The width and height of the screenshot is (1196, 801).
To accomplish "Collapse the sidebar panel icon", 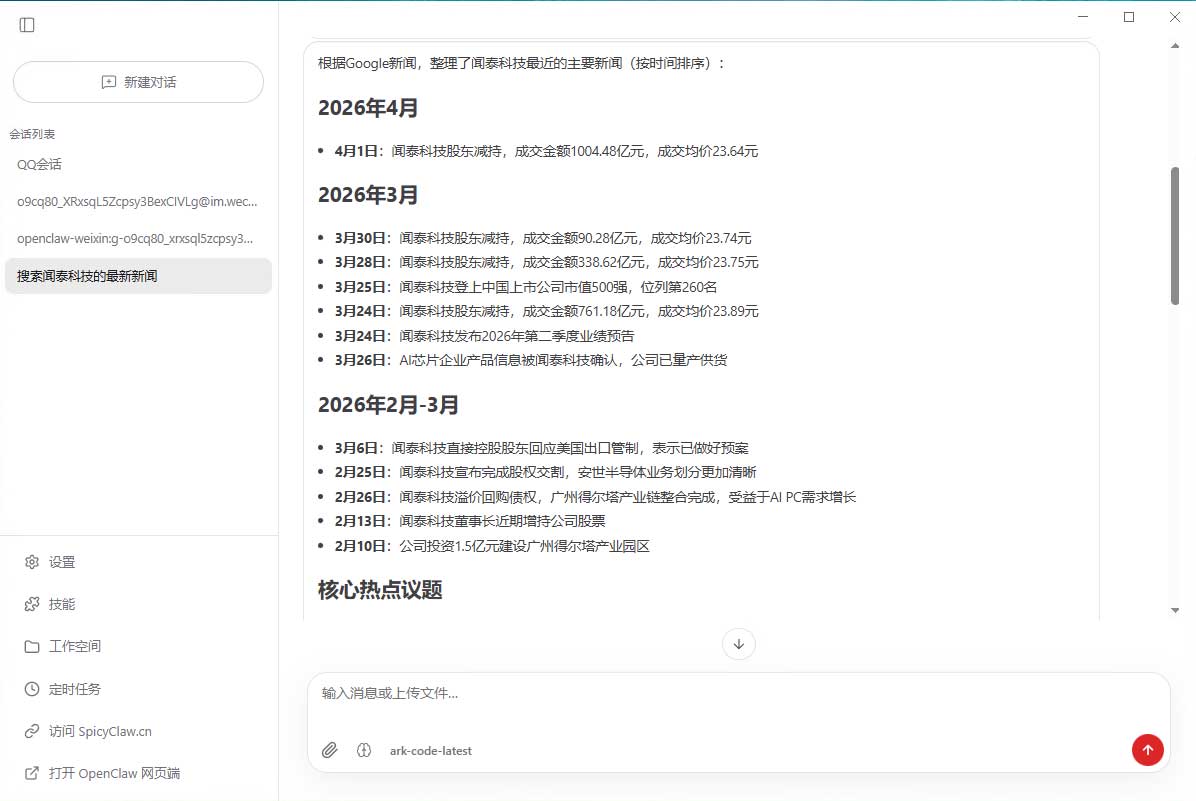I will tap(27, 25).
